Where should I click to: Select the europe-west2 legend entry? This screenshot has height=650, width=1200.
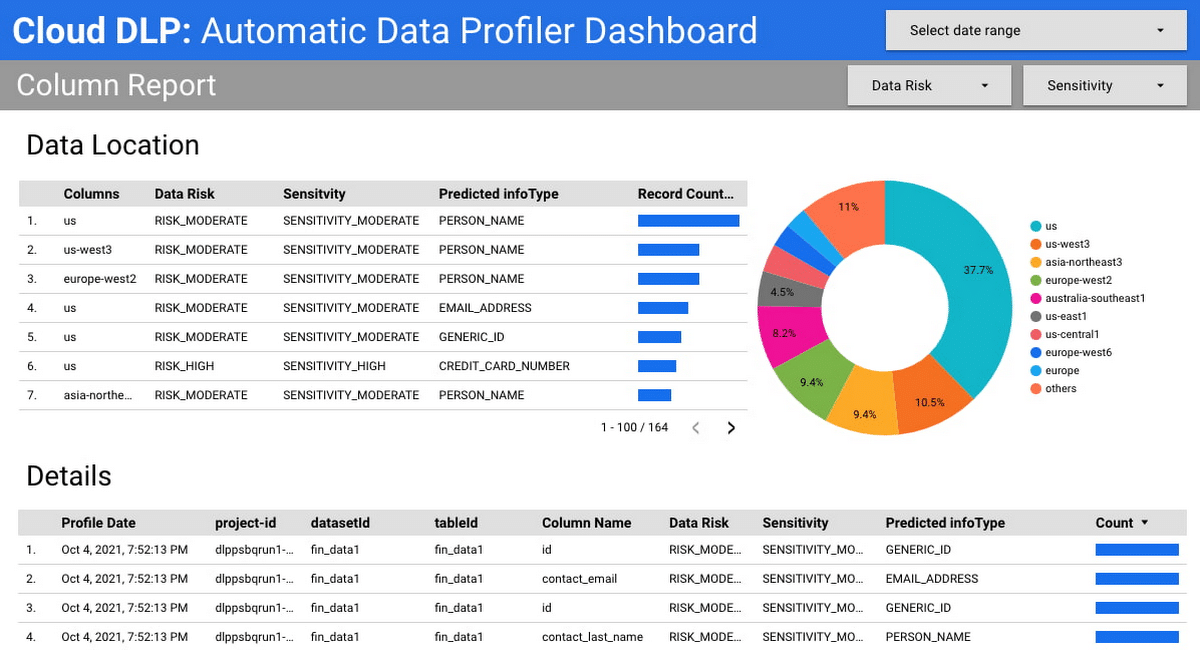point(1071,280)
